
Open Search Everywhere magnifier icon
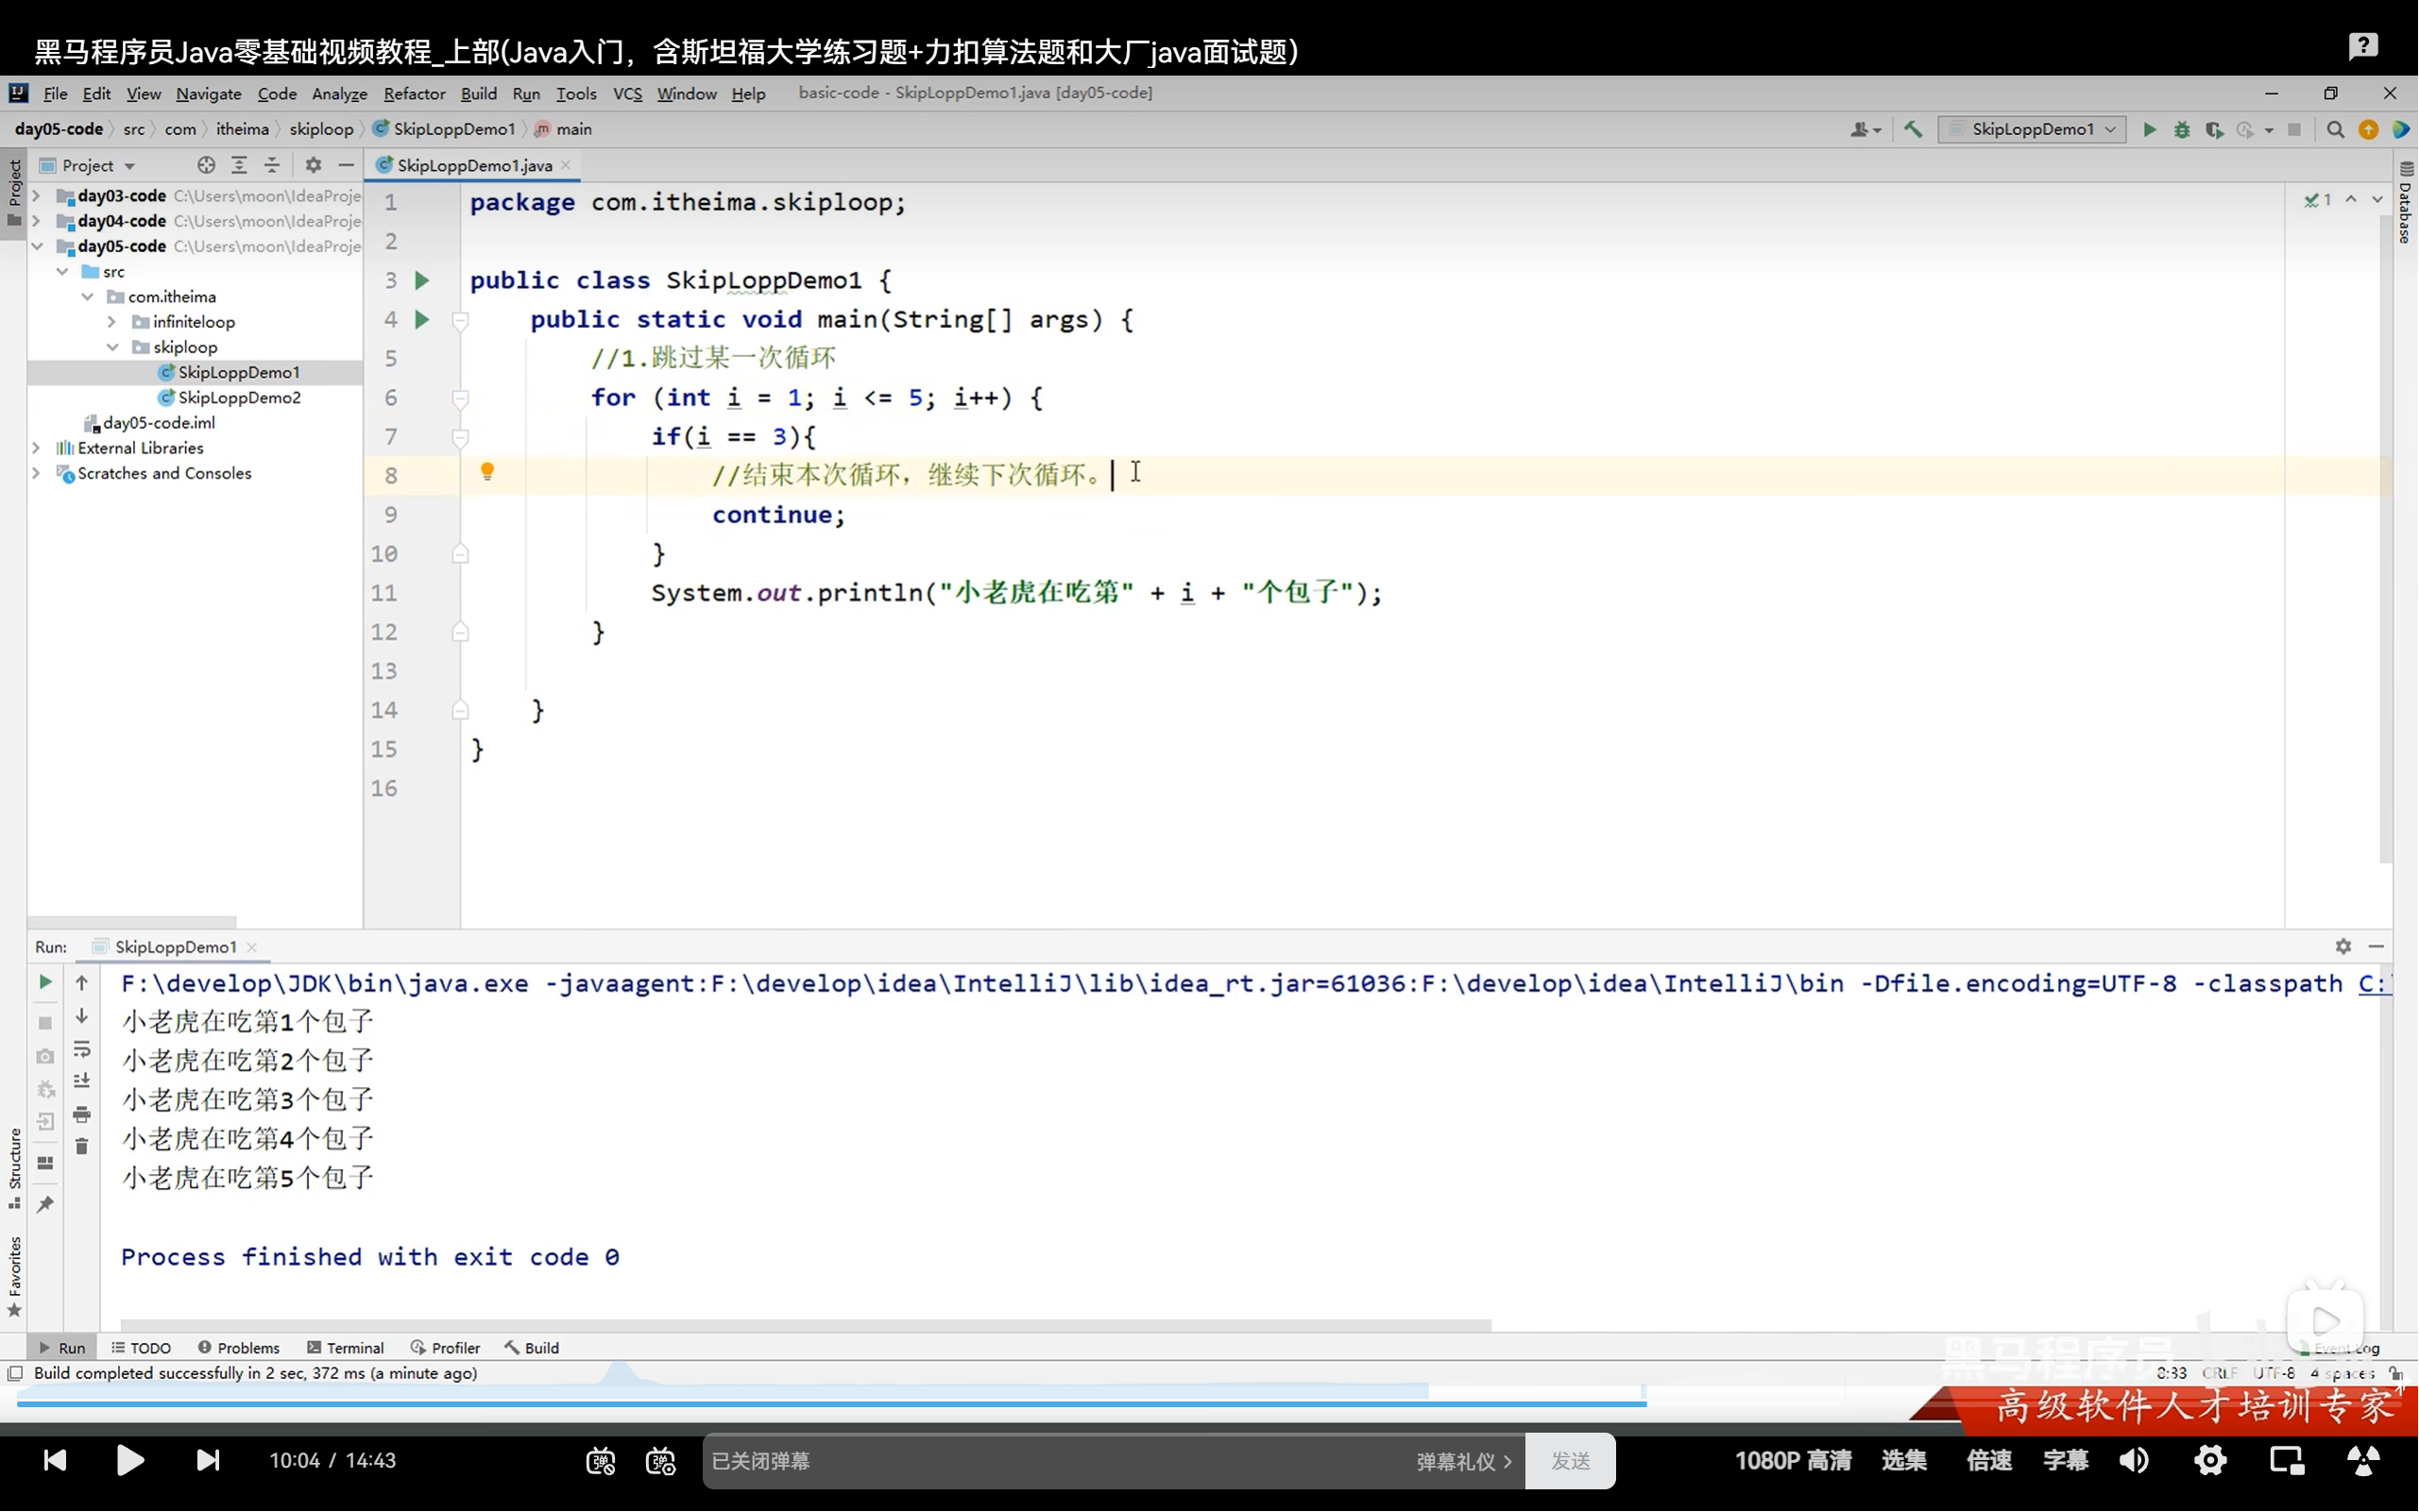point(2335,129)
